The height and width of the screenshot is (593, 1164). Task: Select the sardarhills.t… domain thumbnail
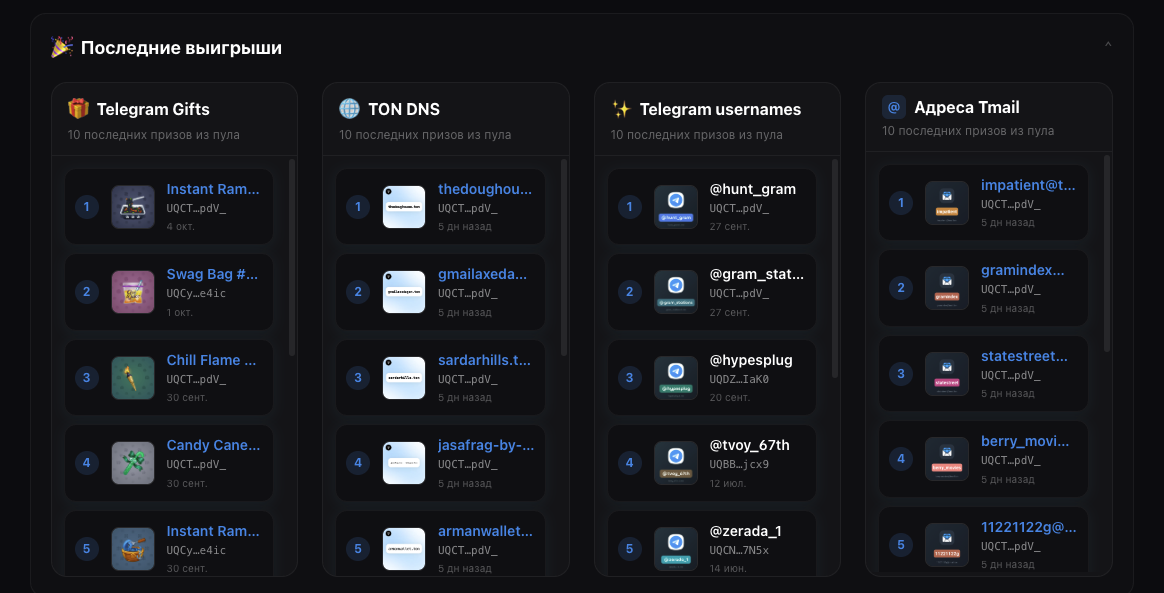click(x=404, y=378)
